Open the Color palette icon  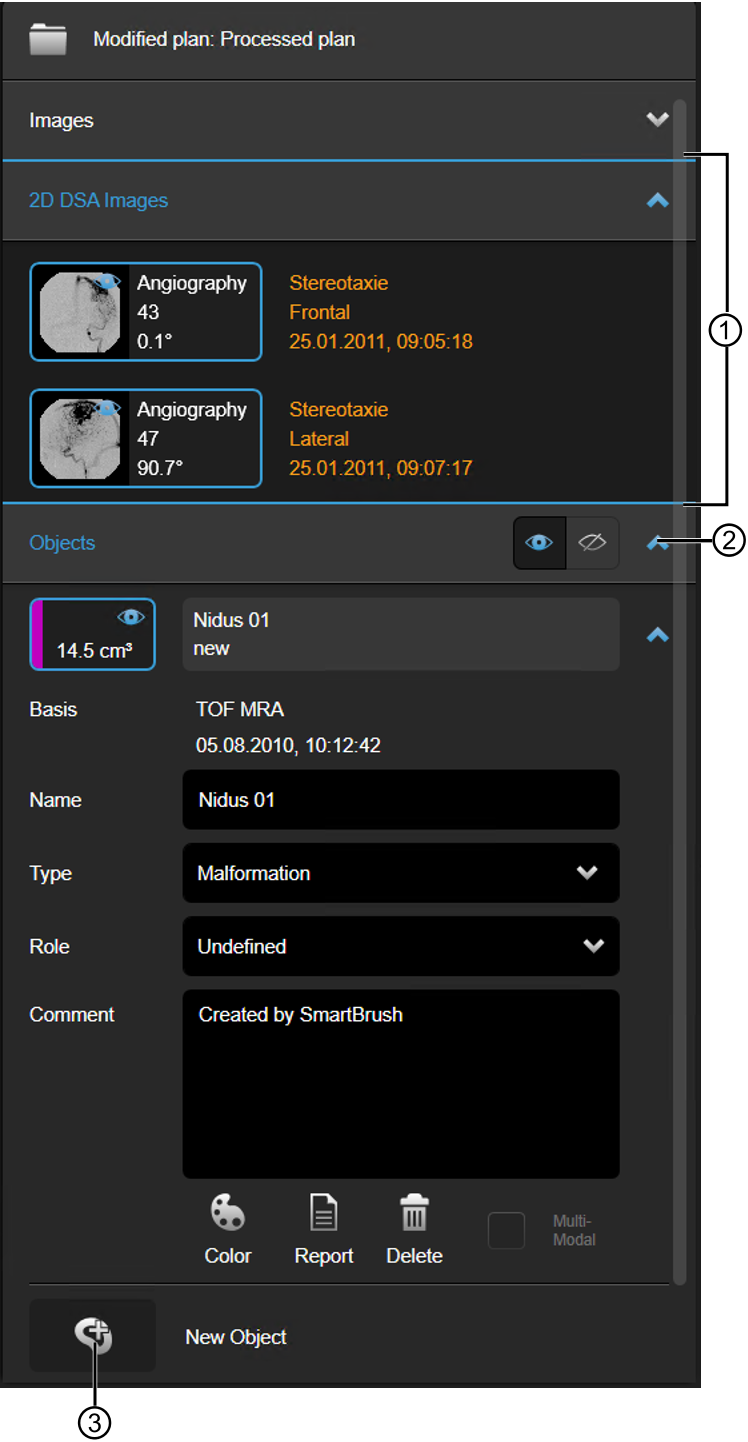pyautogui.click(x=228, y=1215)
